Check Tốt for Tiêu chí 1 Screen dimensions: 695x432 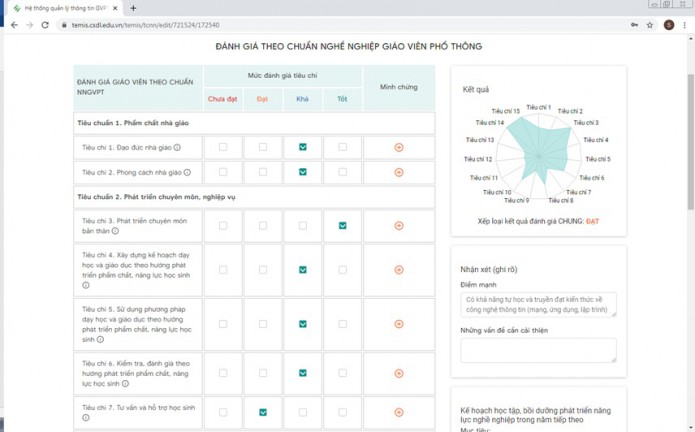coord(343,147)
